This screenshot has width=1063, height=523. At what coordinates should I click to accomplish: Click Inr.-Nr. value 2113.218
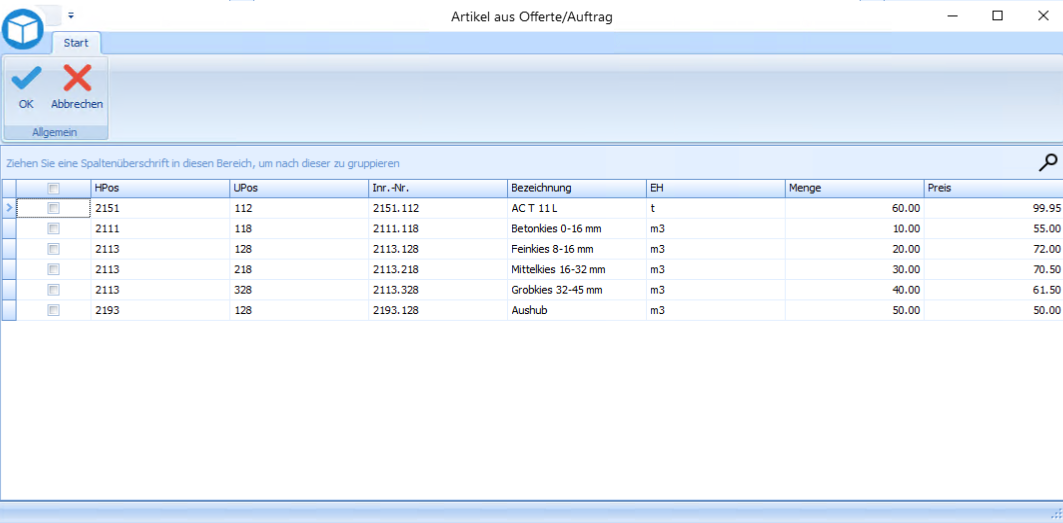point(438,269)
